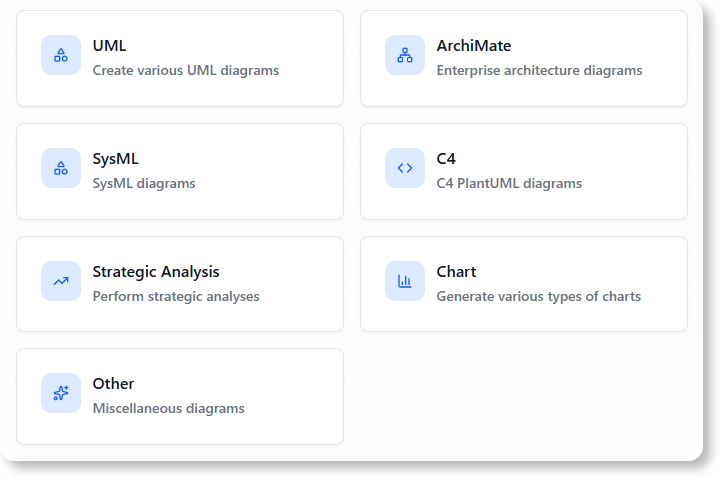This screenshot has width=726, height=481.
Task: Select the UML title text
Action: point(109,46)
